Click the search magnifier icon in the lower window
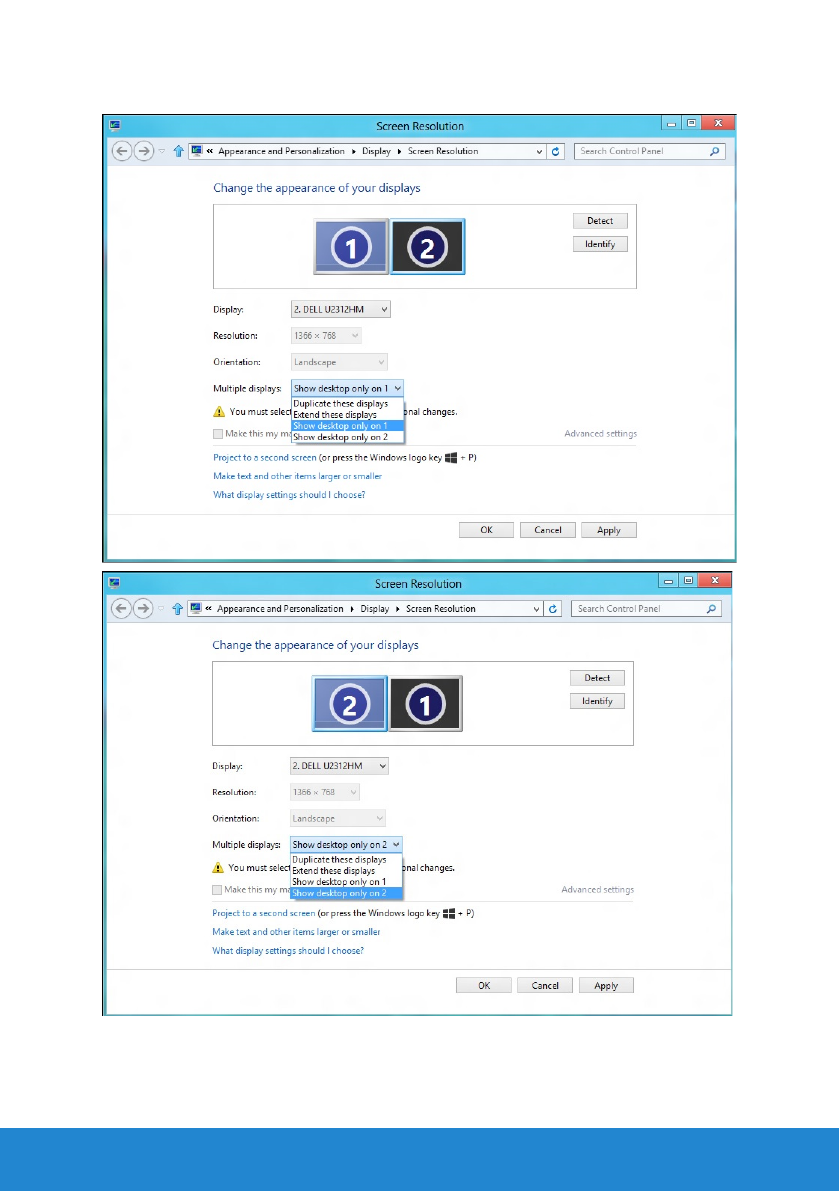Image resolution: width=839 pixels, height=1191 pixels. (711, 609)
